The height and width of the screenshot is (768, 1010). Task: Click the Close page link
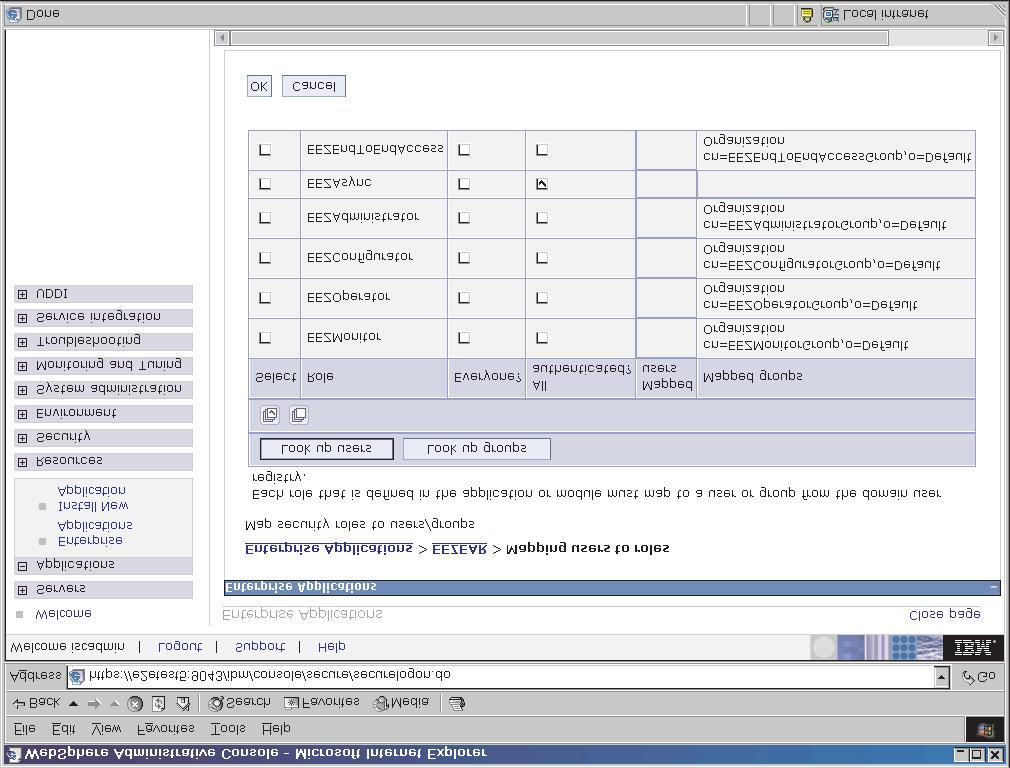pyautogui.click(x=944, y=615)
